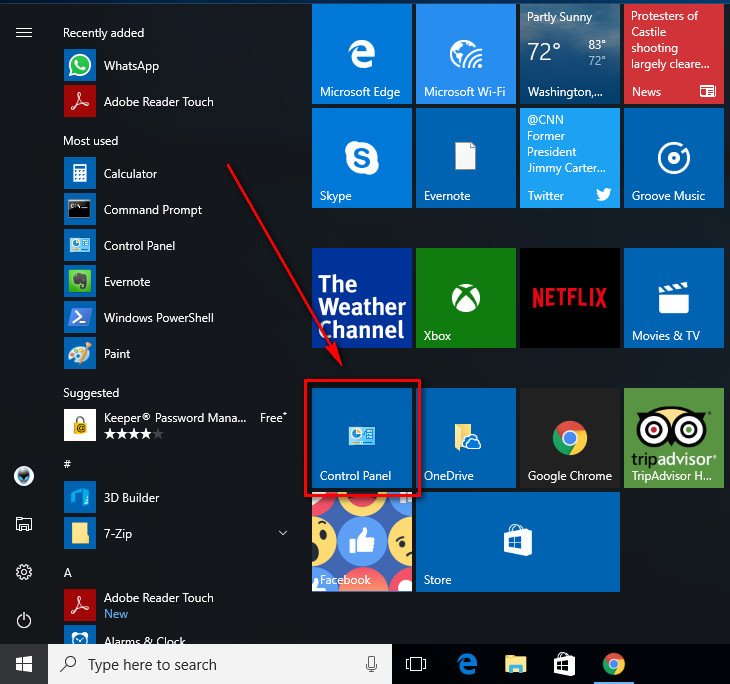Click the 'Type here to search' box
Viewport: 730px width, 684px height.
[x=220, y=664]
